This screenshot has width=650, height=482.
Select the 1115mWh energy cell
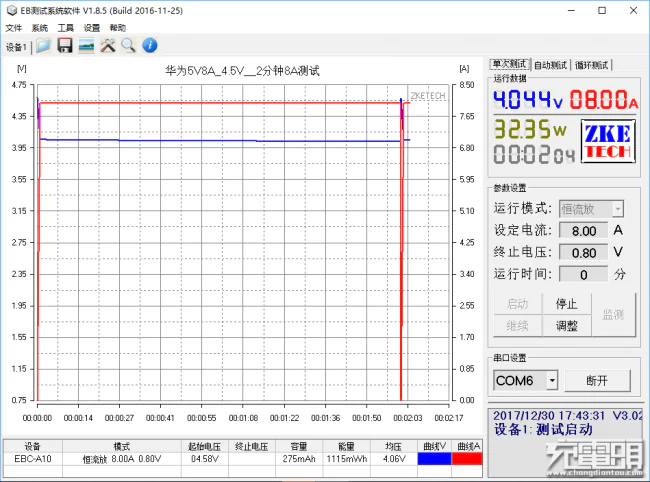coord(347,459)
